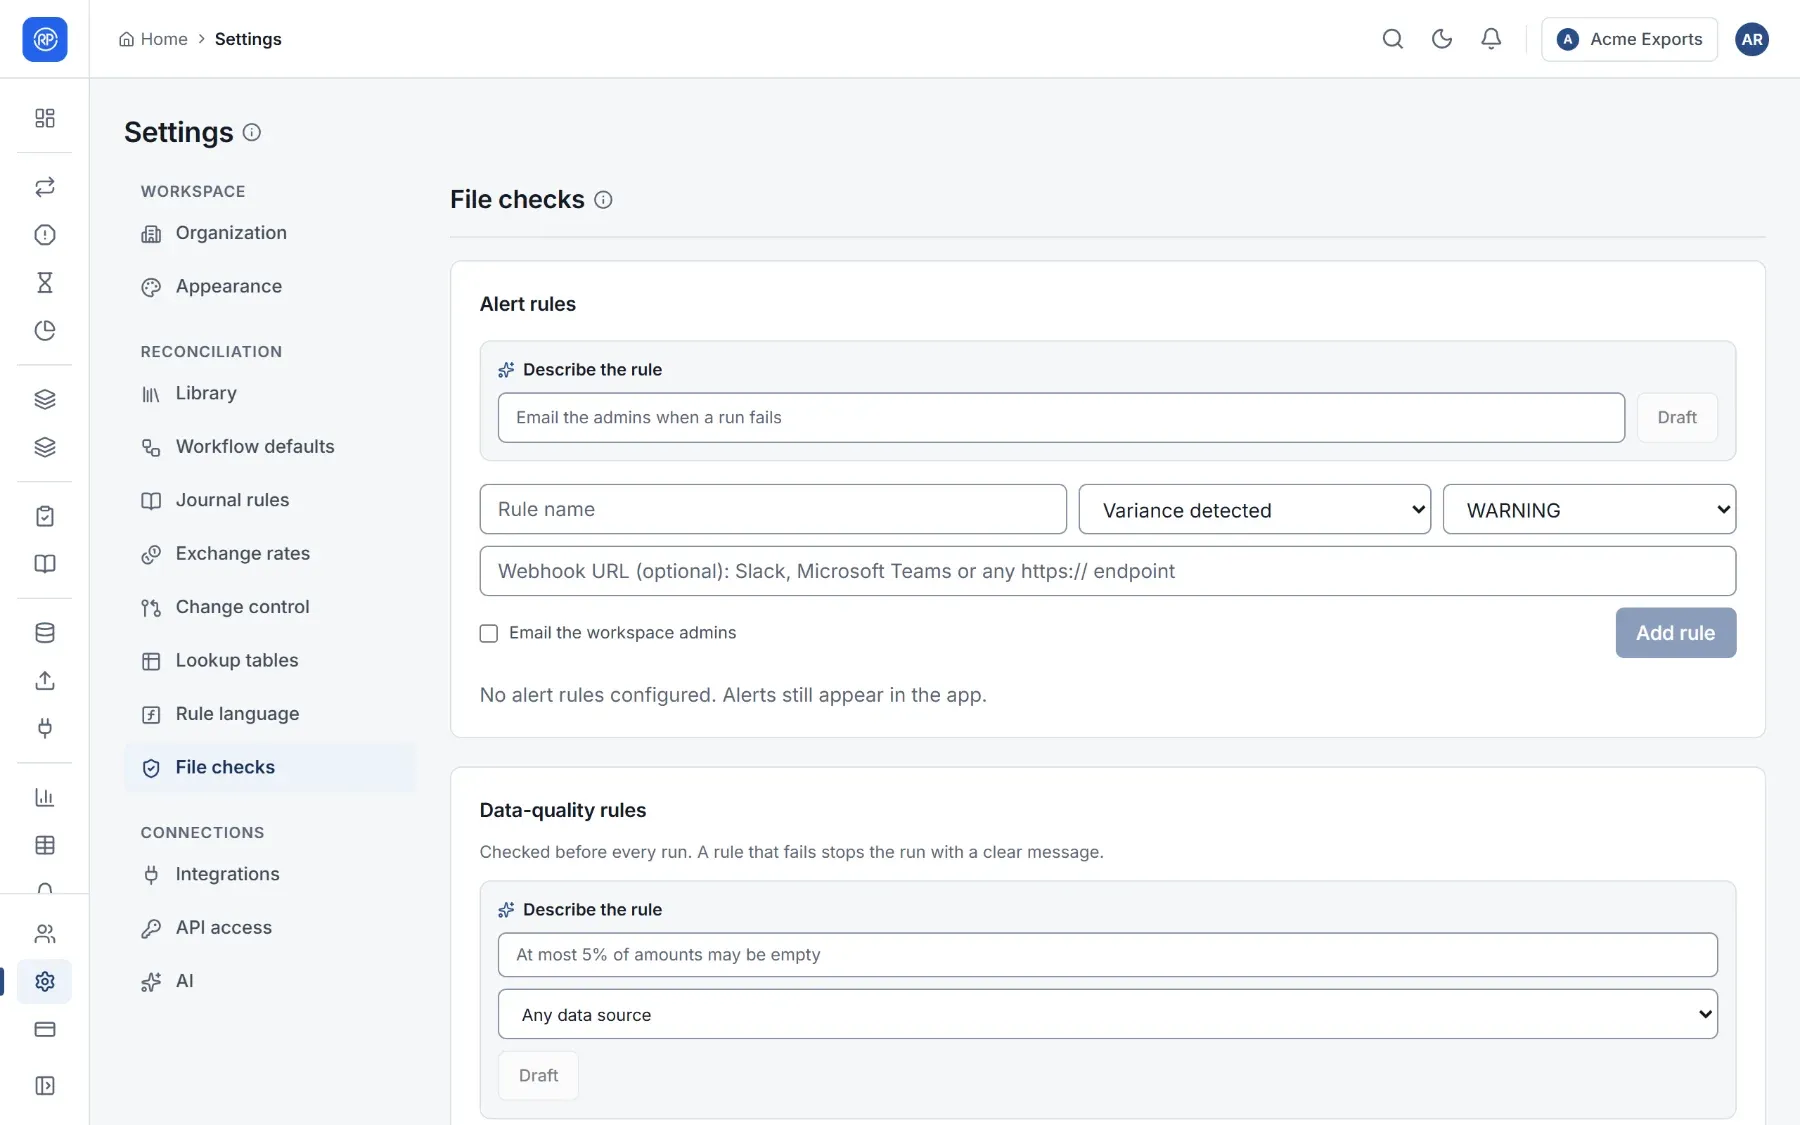Viewport: 1800px width, 1125px height.
Task: Open the reconcile arrows icon in left rail
Action: pos(45,187)
